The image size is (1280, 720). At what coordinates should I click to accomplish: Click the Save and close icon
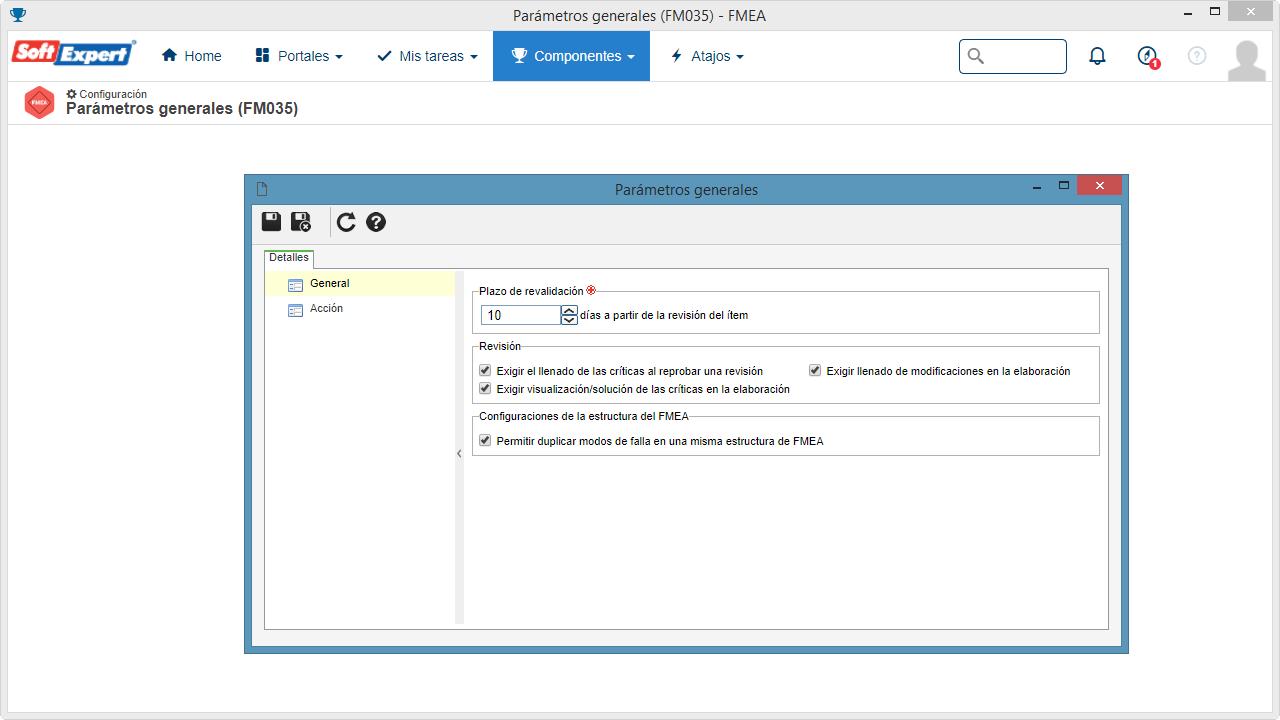[x=301, y=222]
